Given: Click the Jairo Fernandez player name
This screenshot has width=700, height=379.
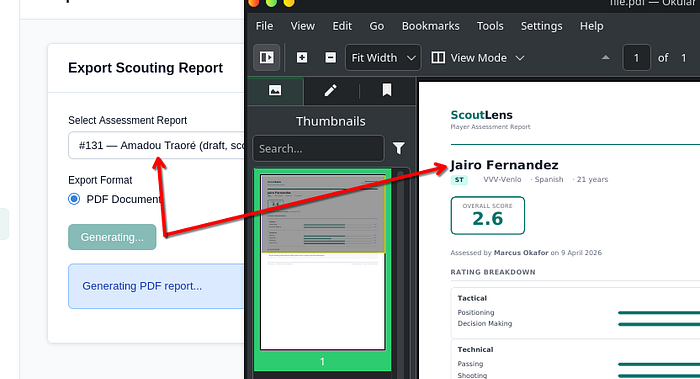Looking at the screenshot, I should point(504,165).
